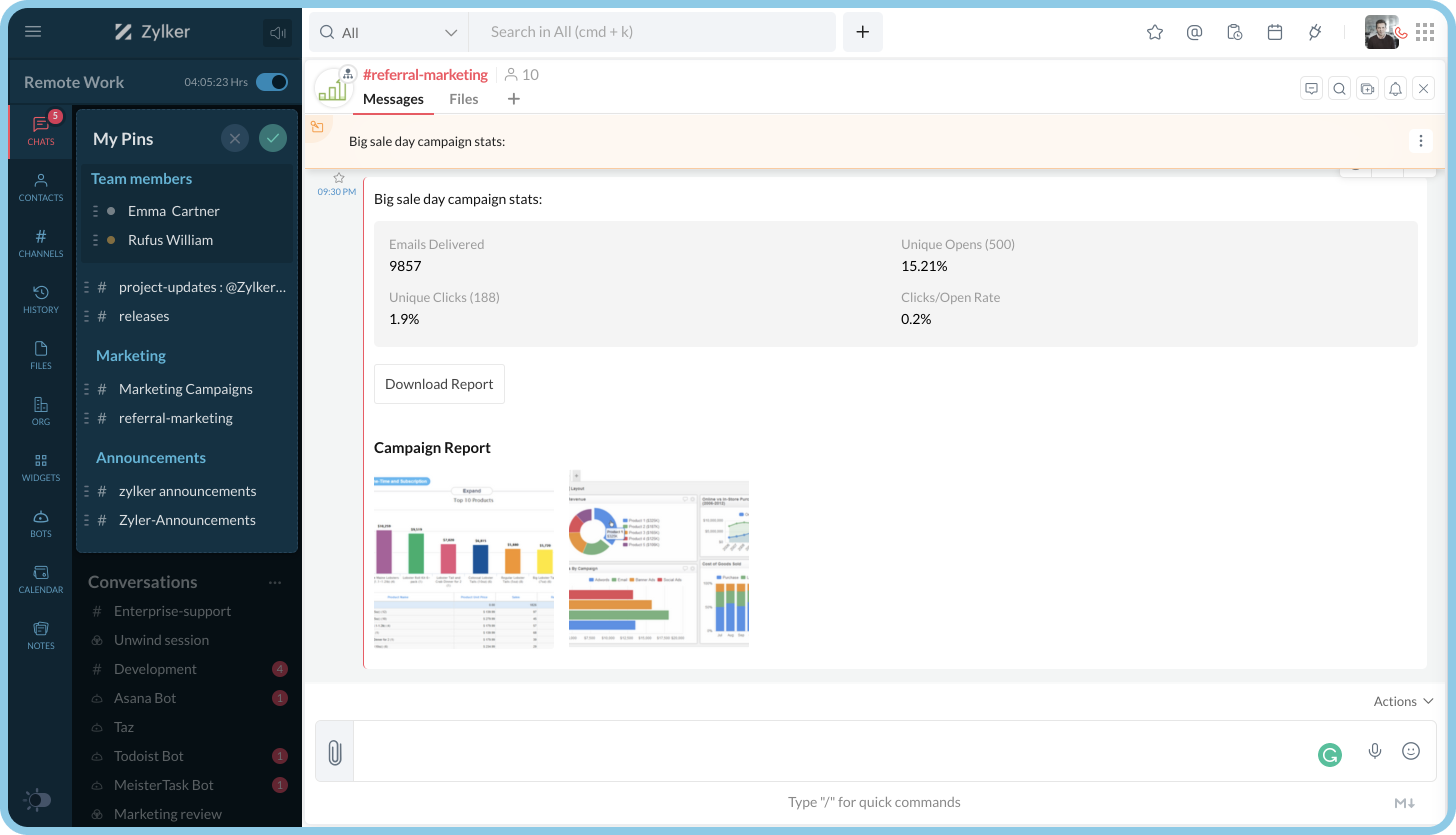Click the starred messages icon
Viewport: 1456px width, 835px height.
[1155, 32]
